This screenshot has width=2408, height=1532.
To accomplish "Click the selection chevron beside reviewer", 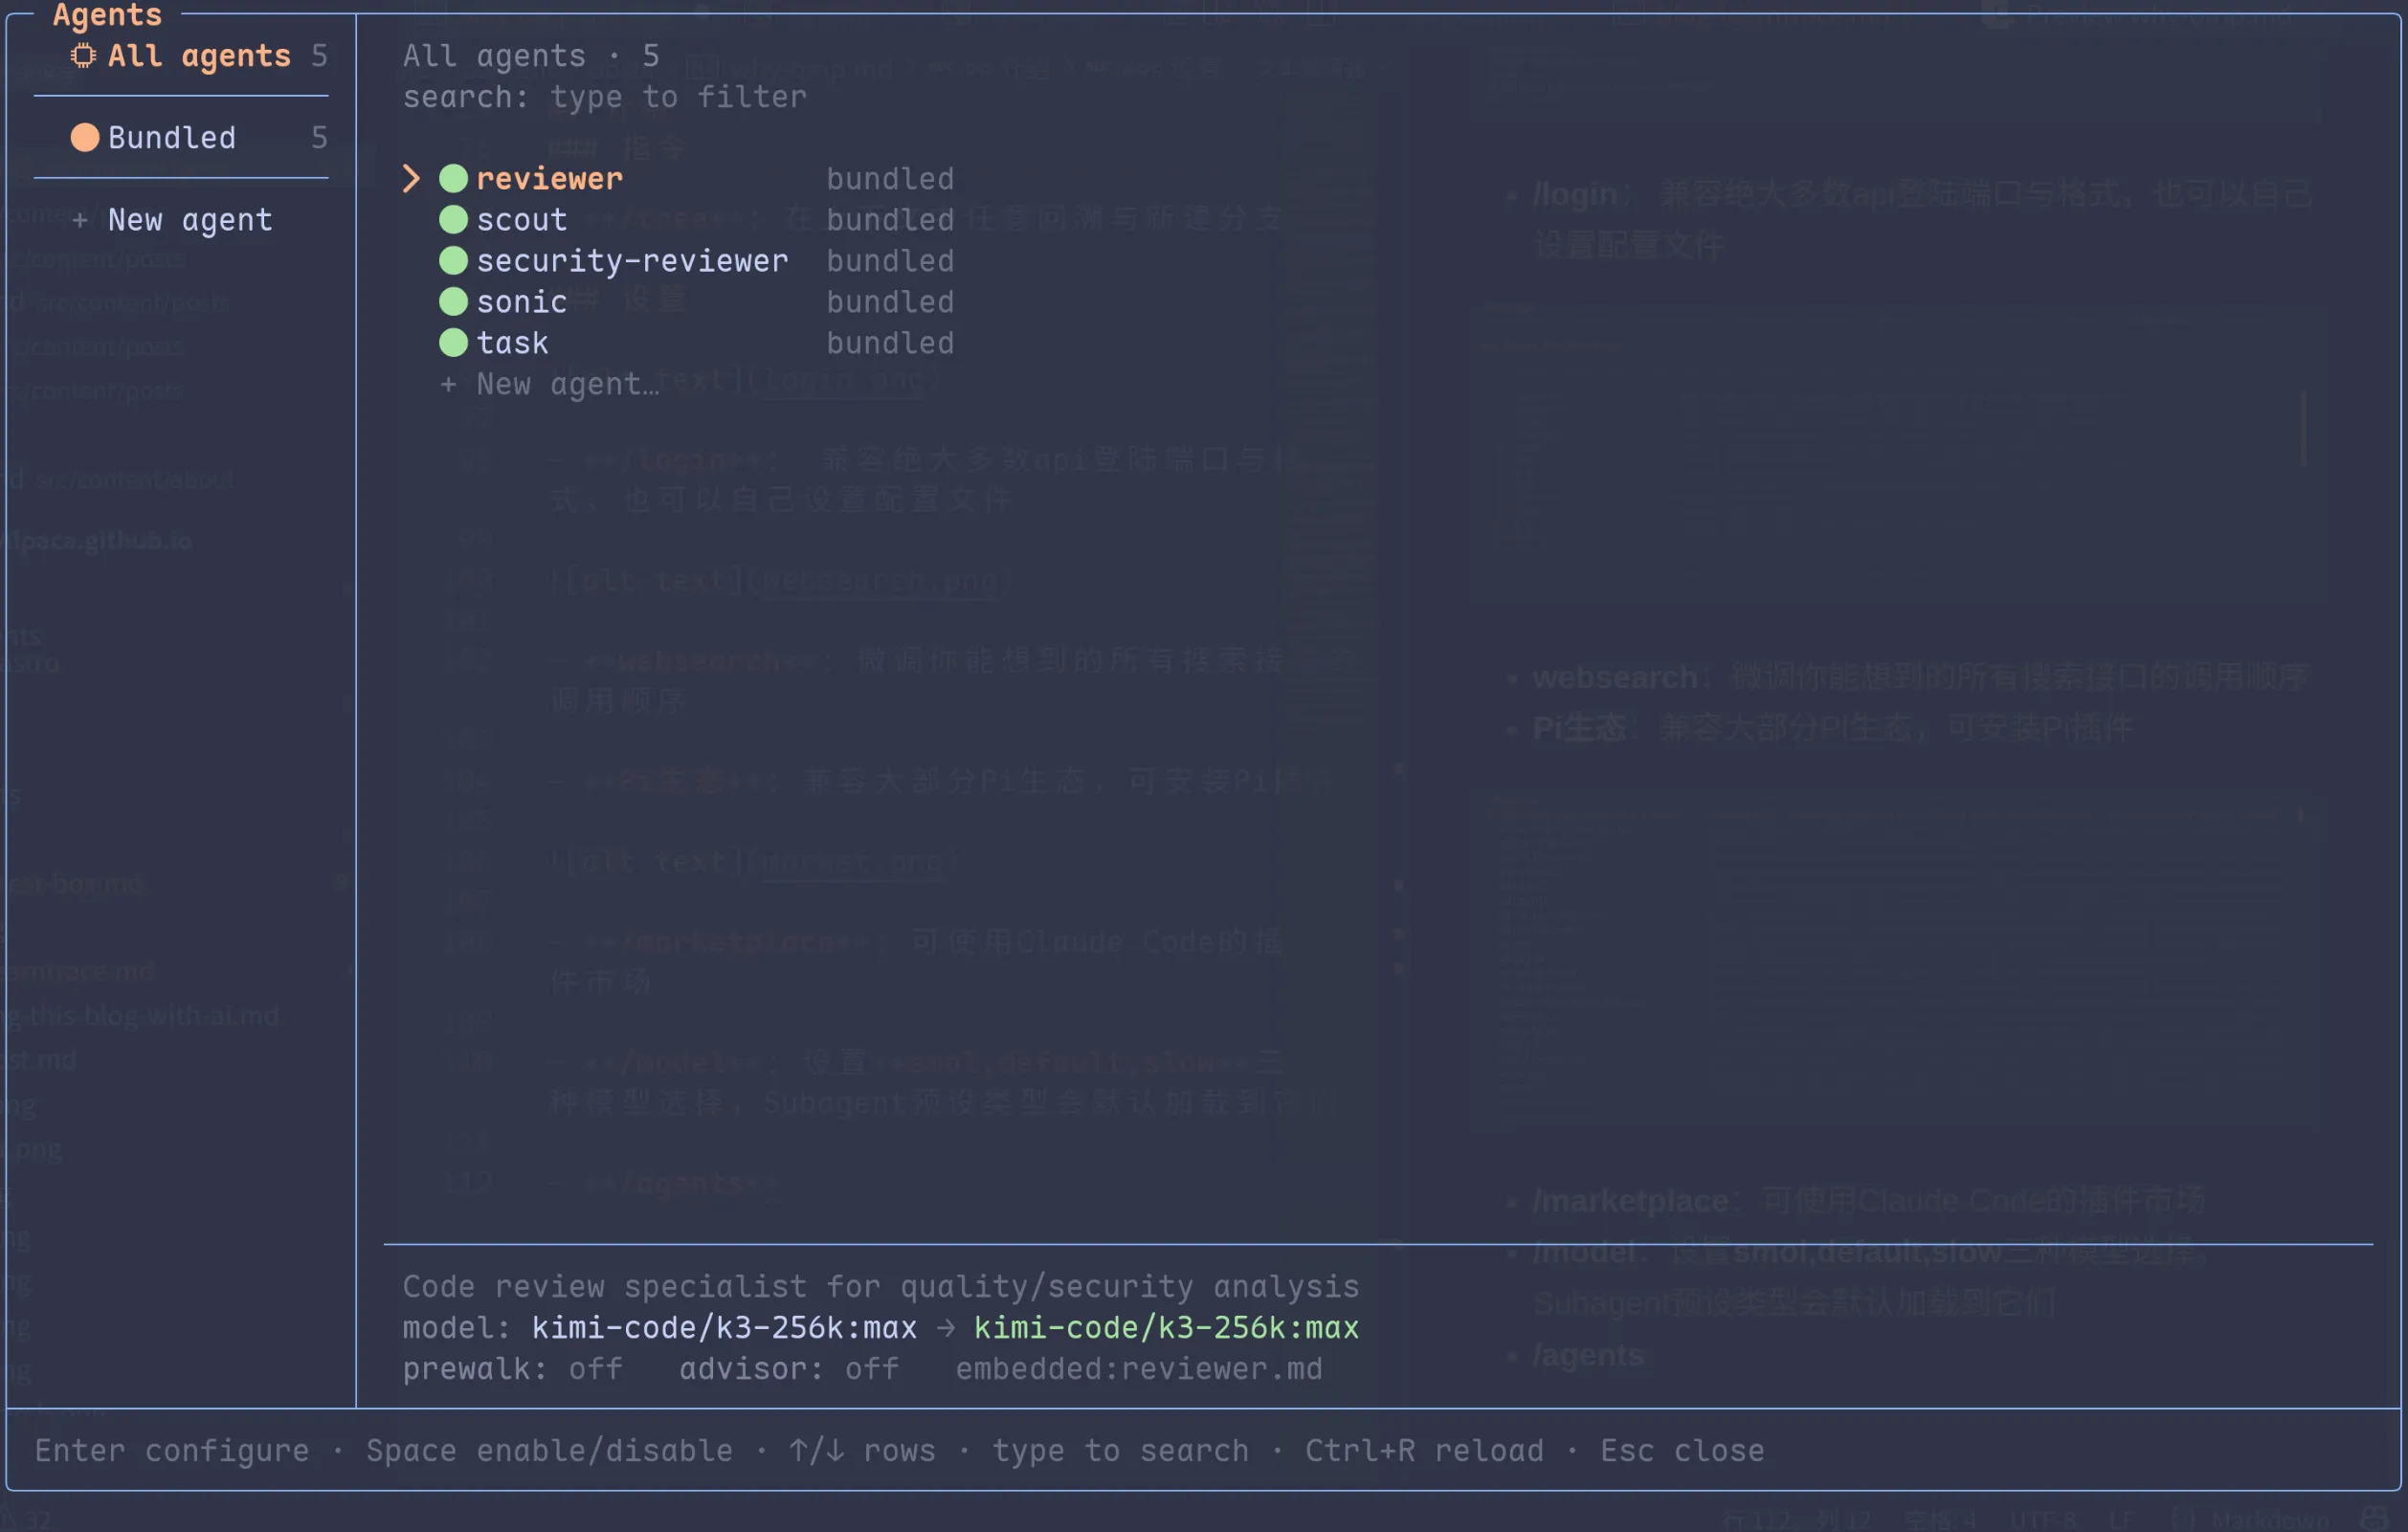I will pos(411,179).
